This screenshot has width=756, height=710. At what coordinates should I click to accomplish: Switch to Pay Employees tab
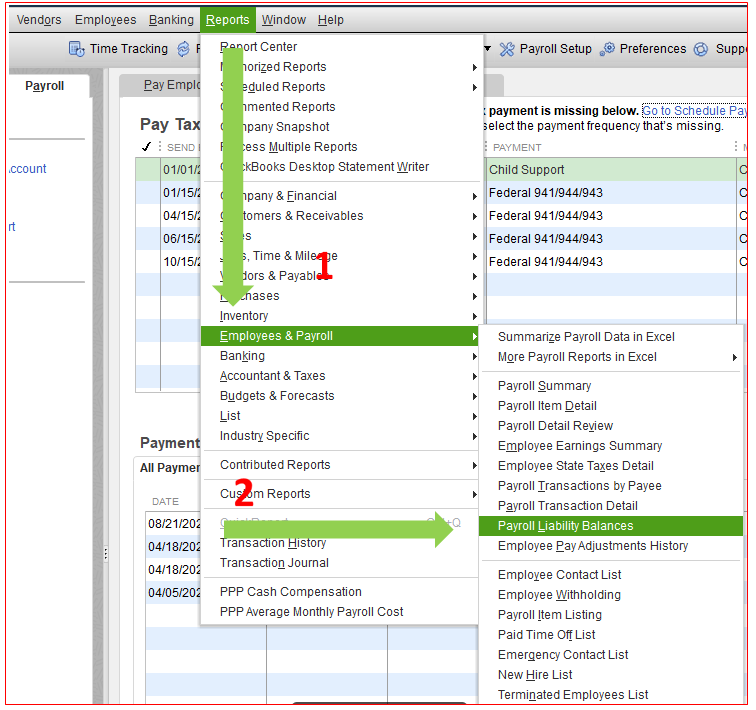pos(172,85)
